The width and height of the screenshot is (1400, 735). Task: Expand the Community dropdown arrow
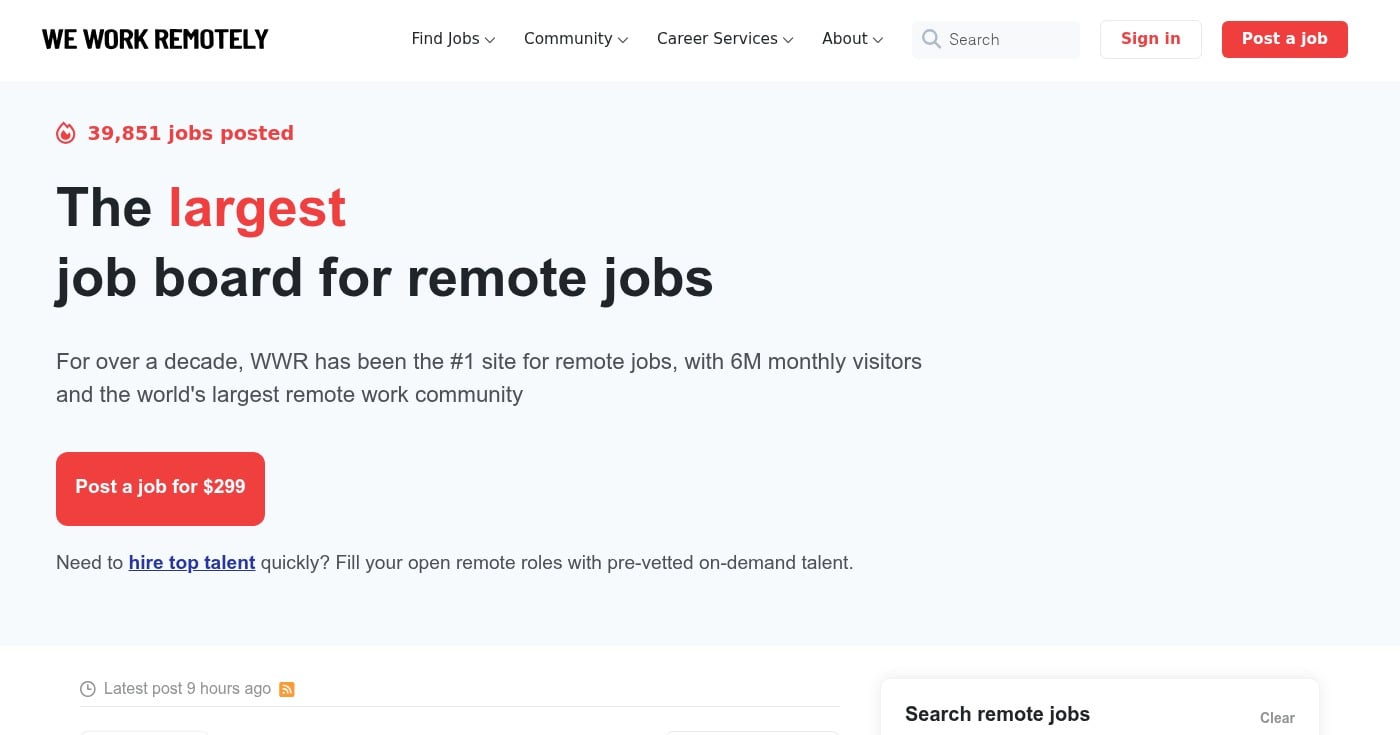click(x=622, y=40)
